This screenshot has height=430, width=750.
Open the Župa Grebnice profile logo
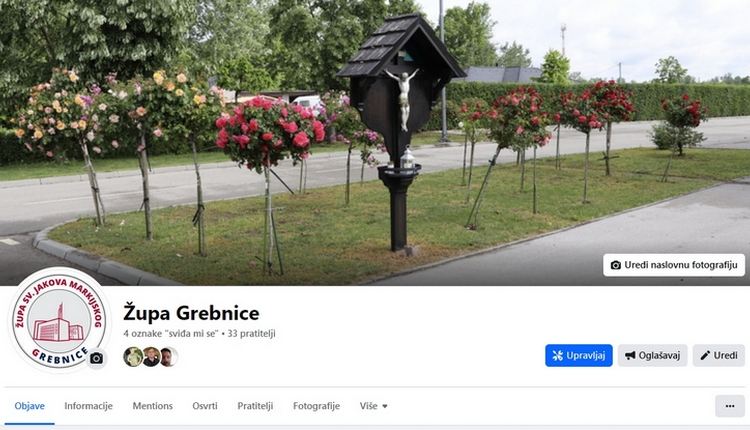[x=58, y=321]
